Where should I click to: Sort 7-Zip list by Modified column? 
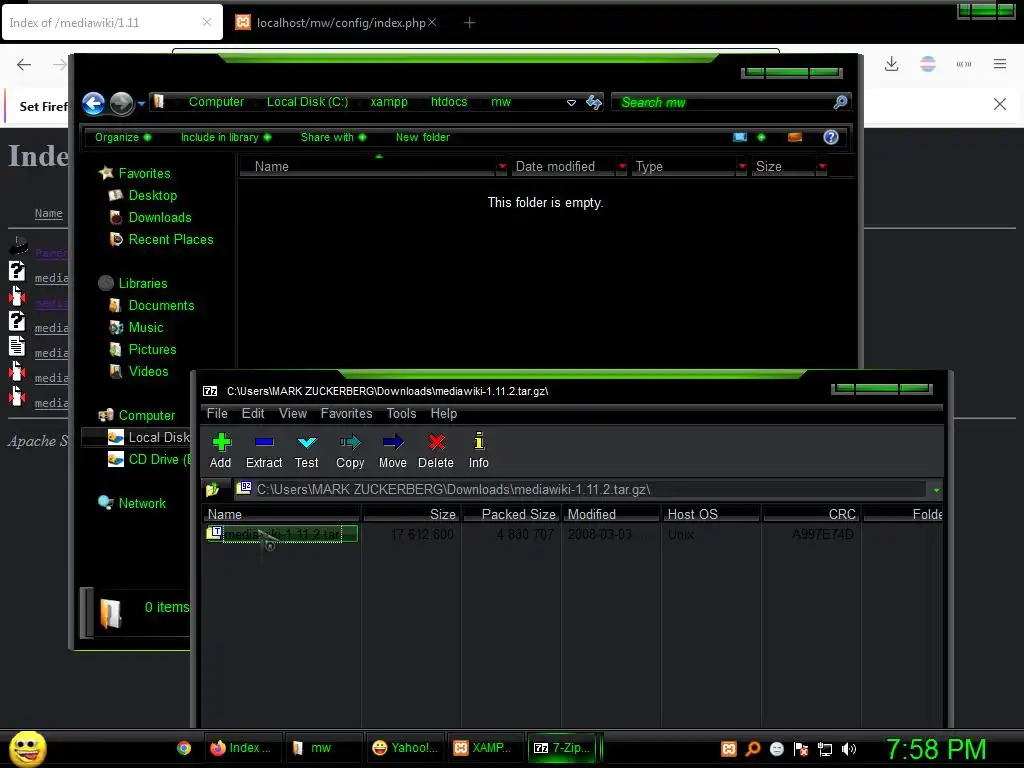(611, 514)
